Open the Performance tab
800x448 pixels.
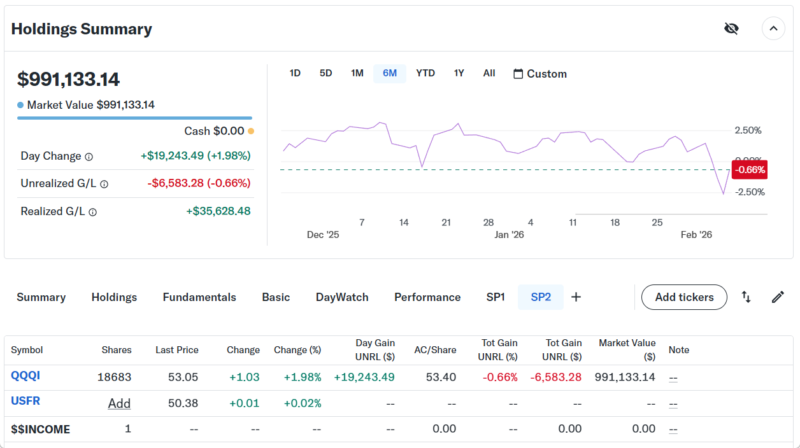pyautogui.click(x=427, y=297)
